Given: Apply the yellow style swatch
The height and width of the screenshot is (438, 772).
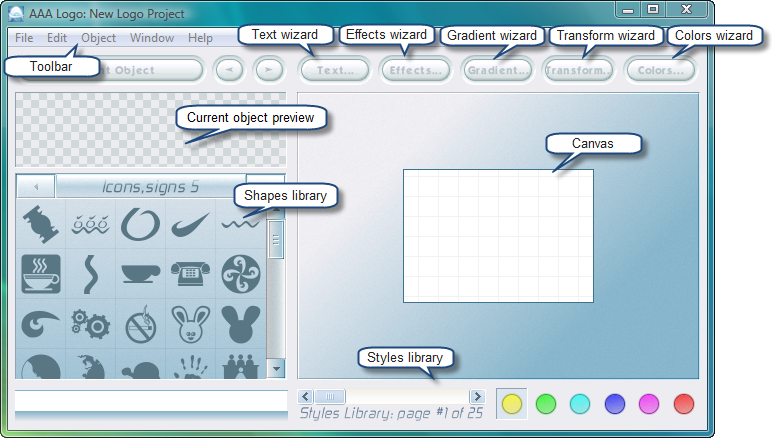Looking at the screenshot, I should pos(512,404).
